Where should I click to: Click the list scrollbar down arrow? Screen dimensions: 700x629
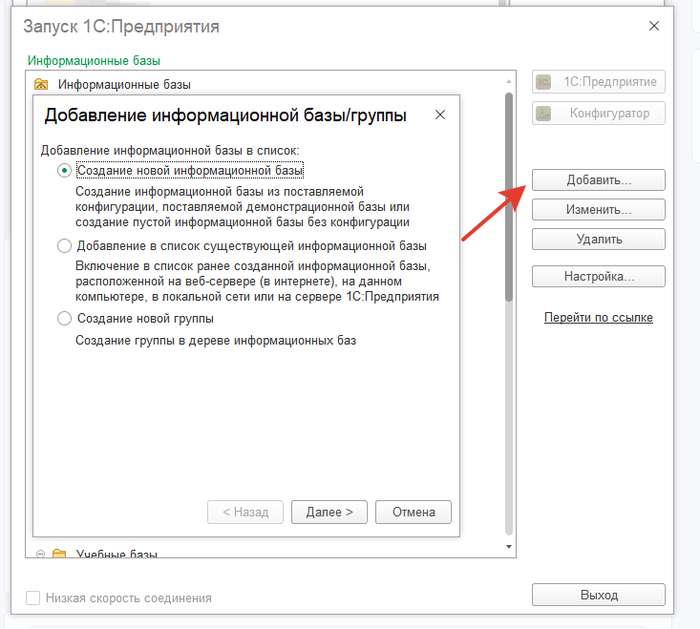click(508, 547)
